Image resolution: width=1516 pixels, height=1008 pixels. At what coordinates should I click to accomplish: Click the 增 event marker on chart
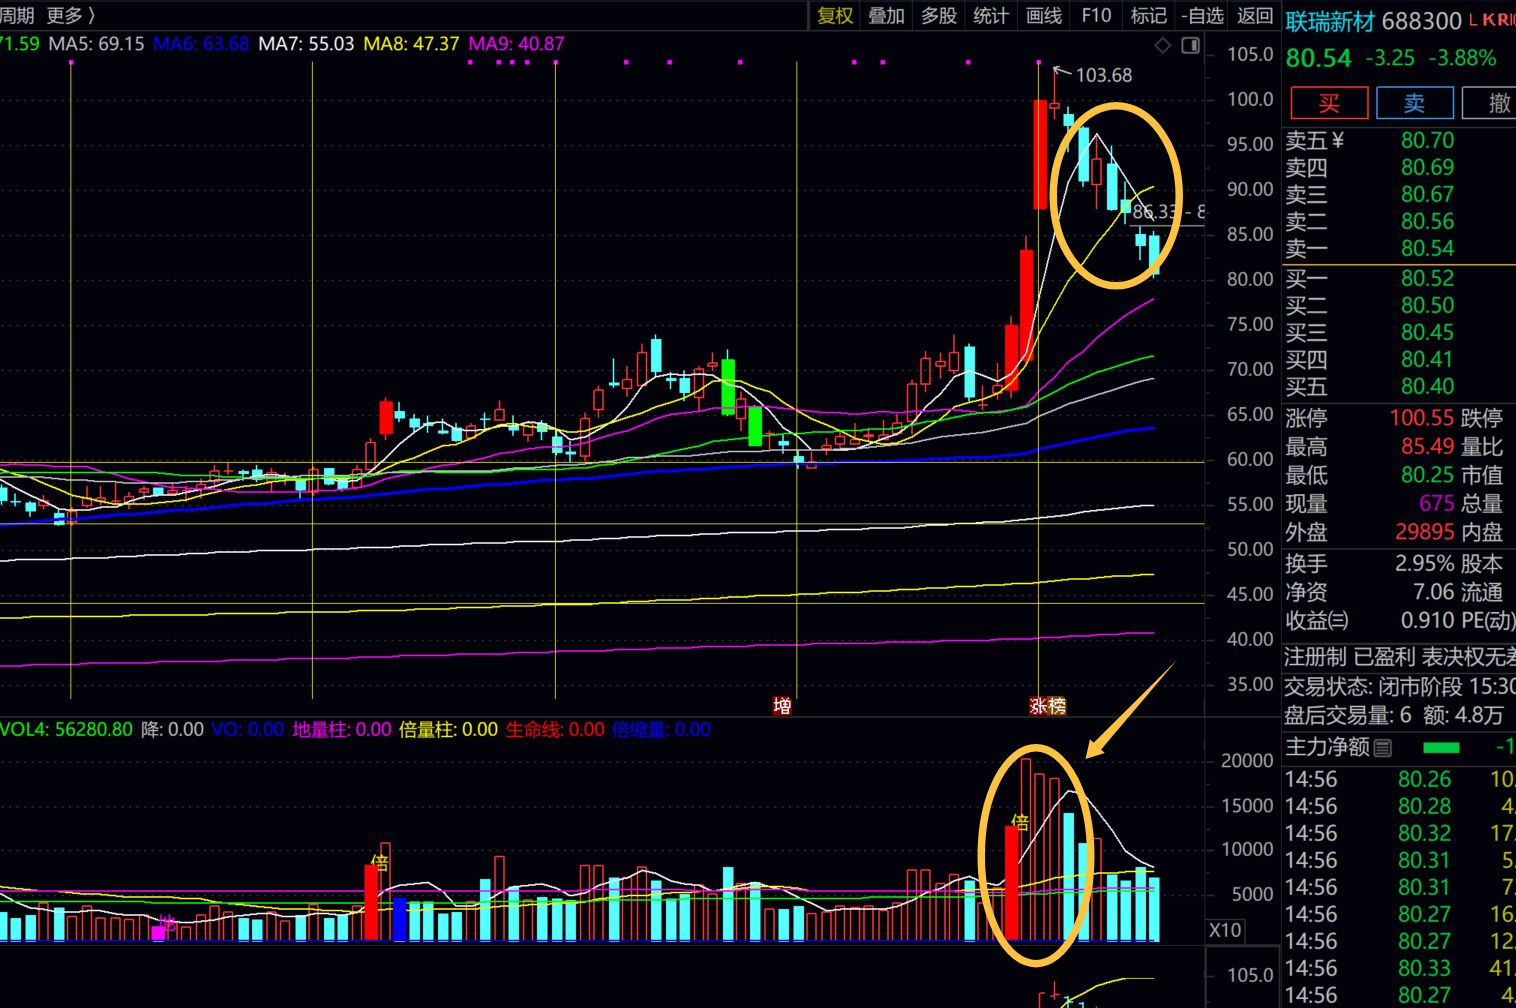pyautogui.click(x=782, y=706)
